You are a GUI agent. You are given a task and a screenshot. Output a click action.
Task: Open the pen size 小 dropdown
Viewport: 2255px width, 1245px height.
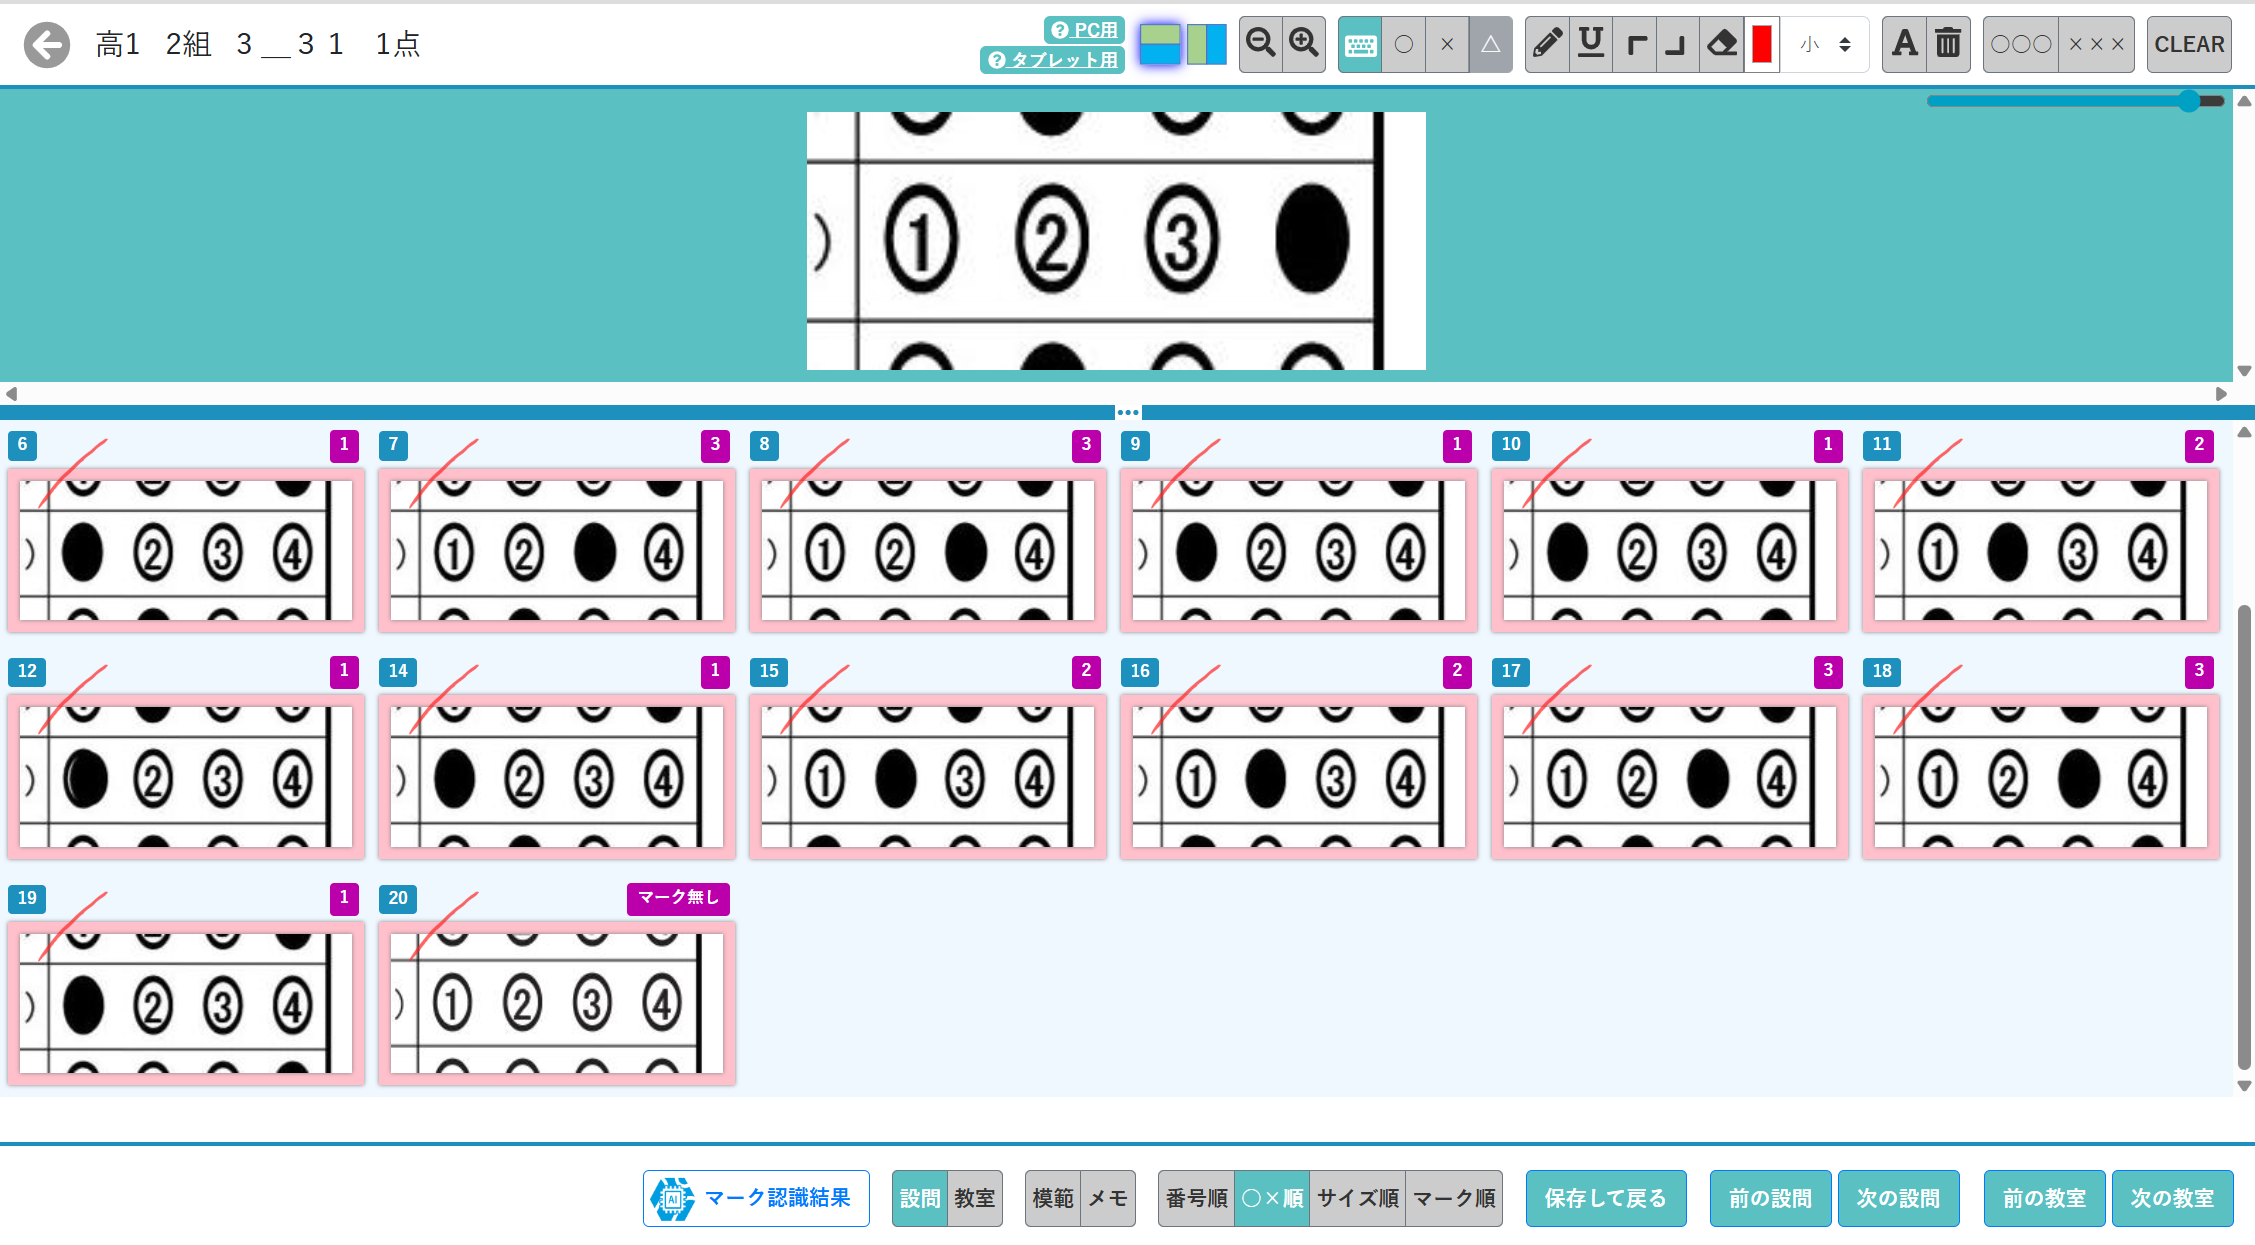coord(1825,44)
